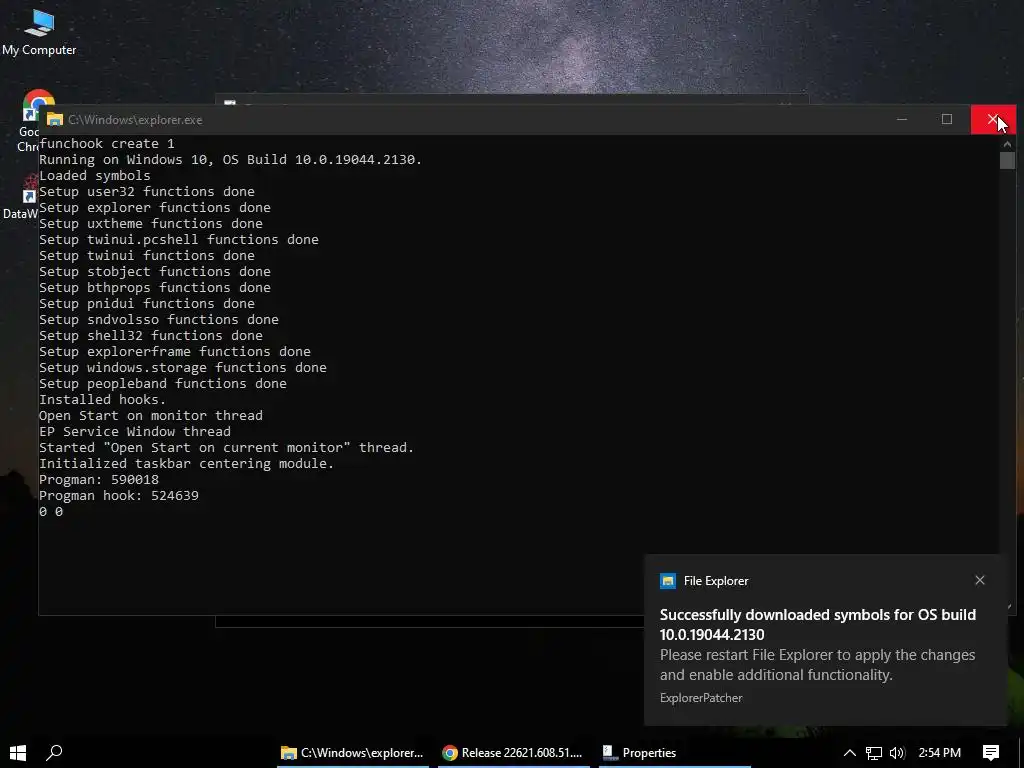Click the 'Progman: 590018' line
Viewport: 1024px width, 768px height.
click(99, 479)
